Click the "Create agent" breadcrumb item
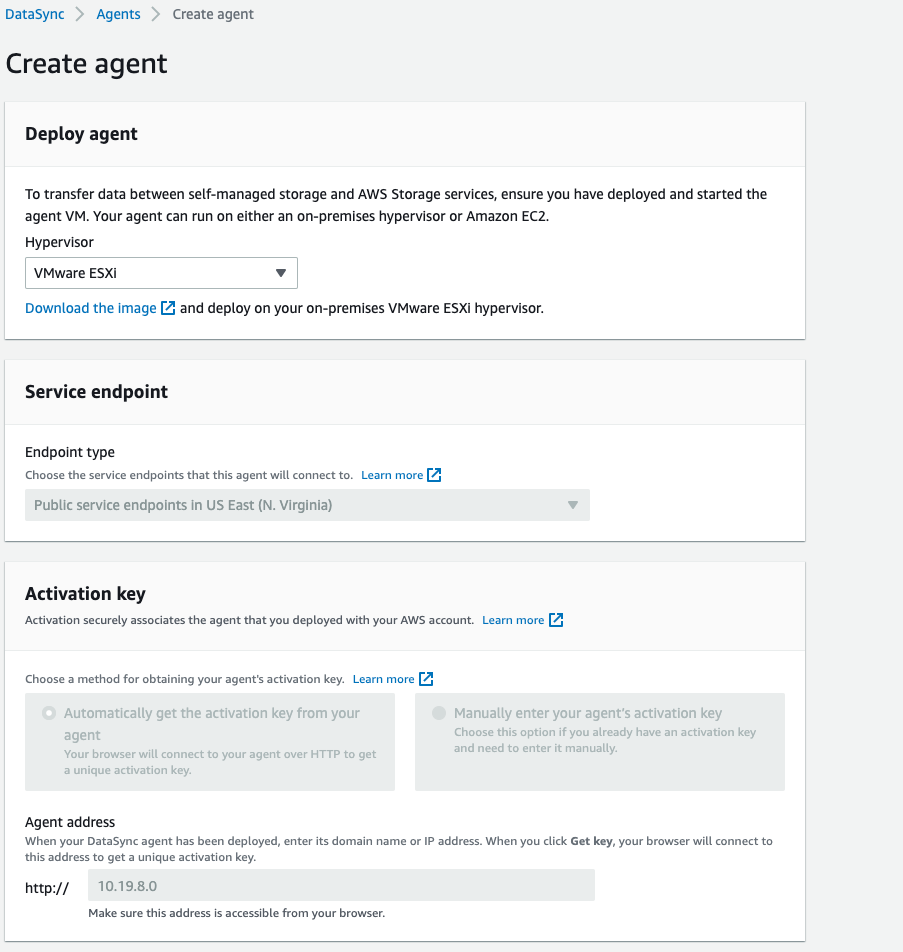The width and height of the screenshot is (903, 952). (x=213, y=14)
